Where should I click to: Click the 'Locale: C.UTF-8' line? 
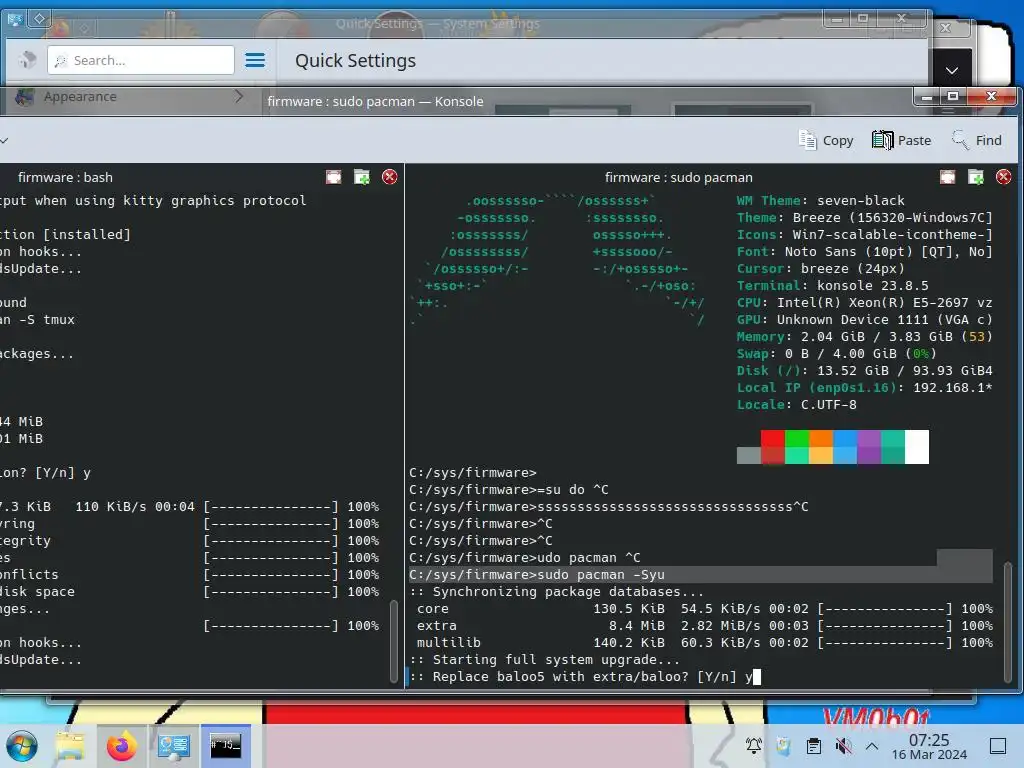click(797, 404)
